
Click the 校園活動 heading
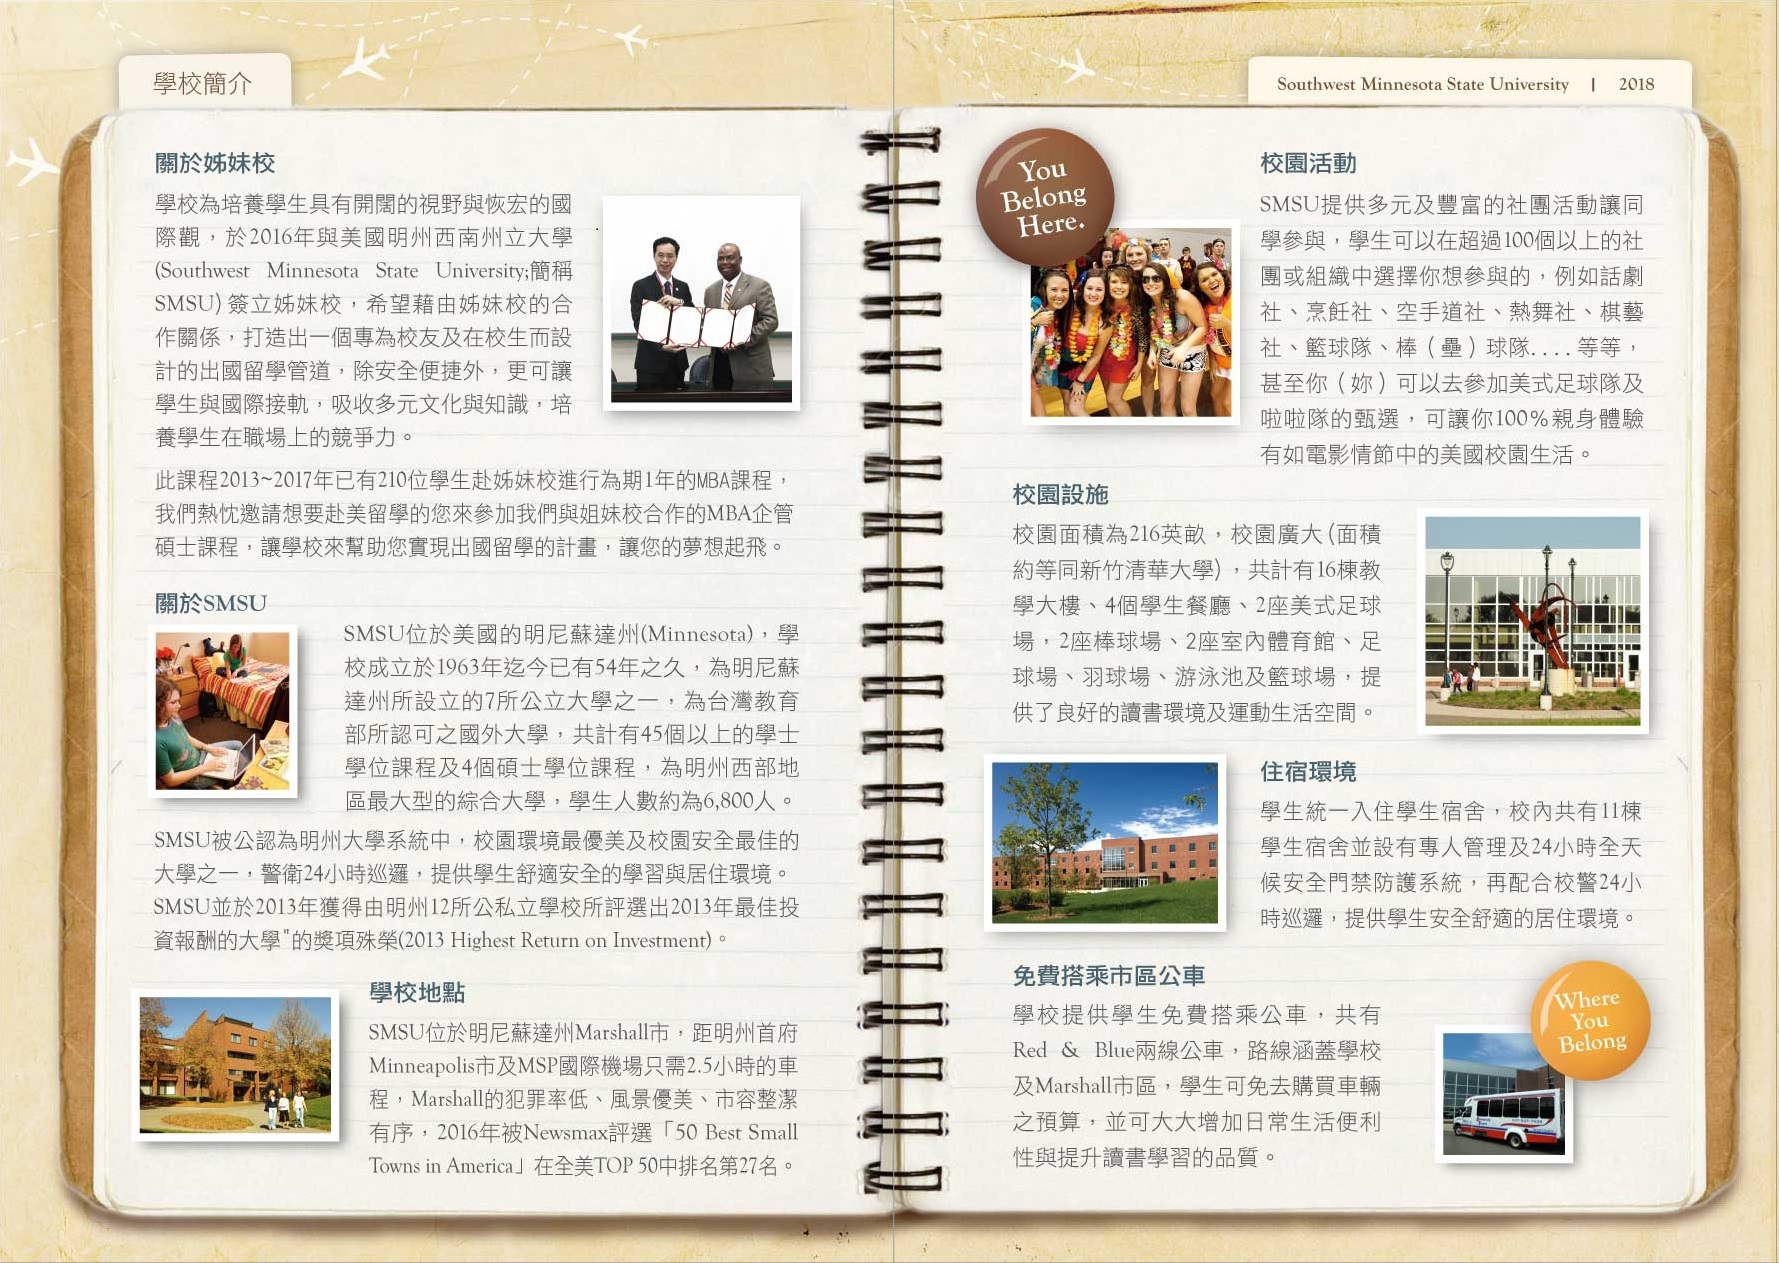pos(1308,163)
